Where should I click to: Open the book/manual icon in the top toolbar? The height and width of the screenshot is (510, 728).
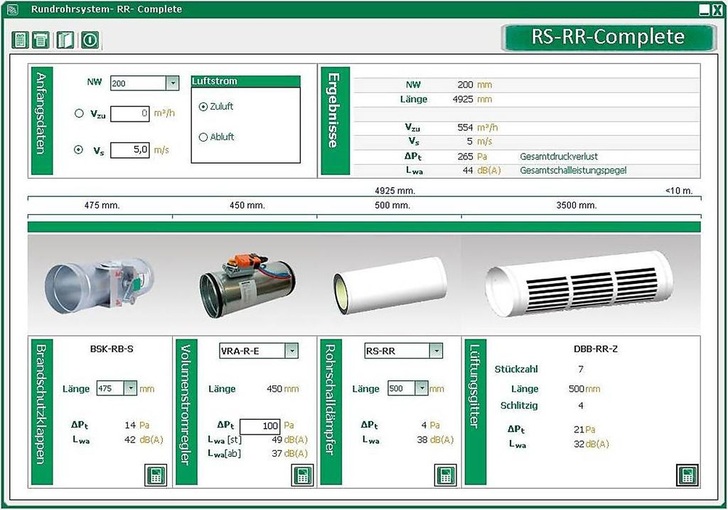(65, 41)
